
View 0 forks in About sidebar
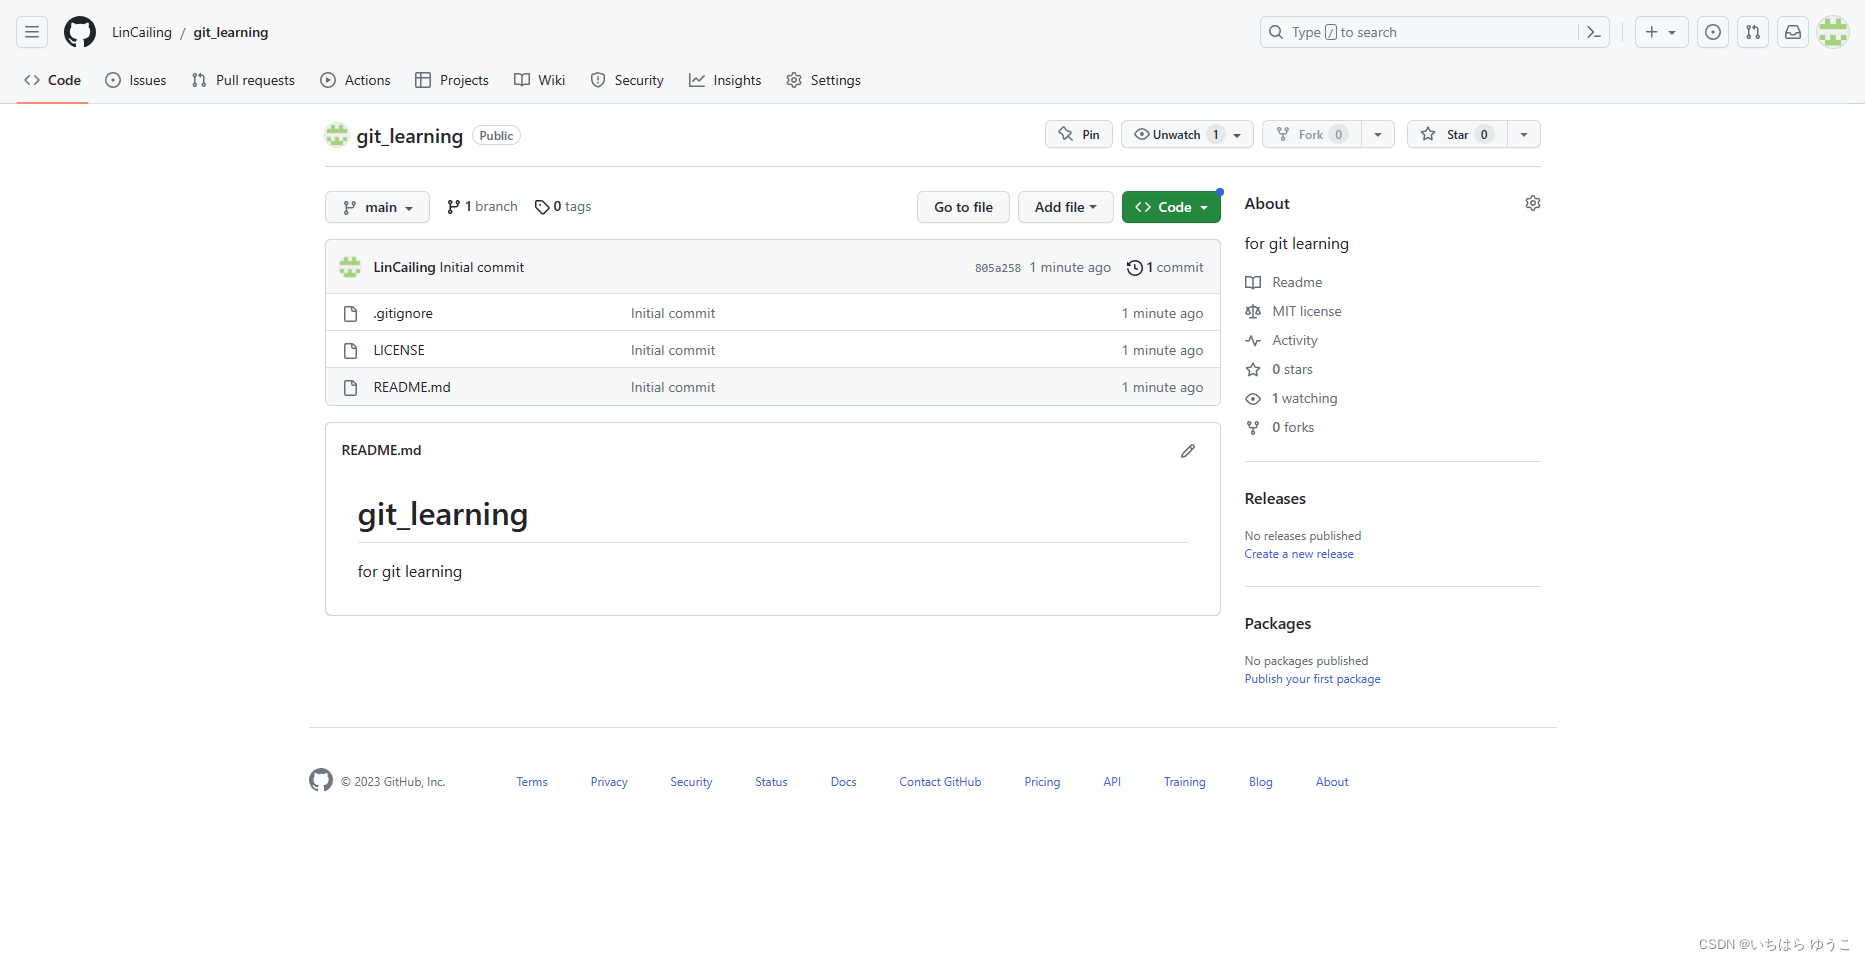(x=1280, y=427)
